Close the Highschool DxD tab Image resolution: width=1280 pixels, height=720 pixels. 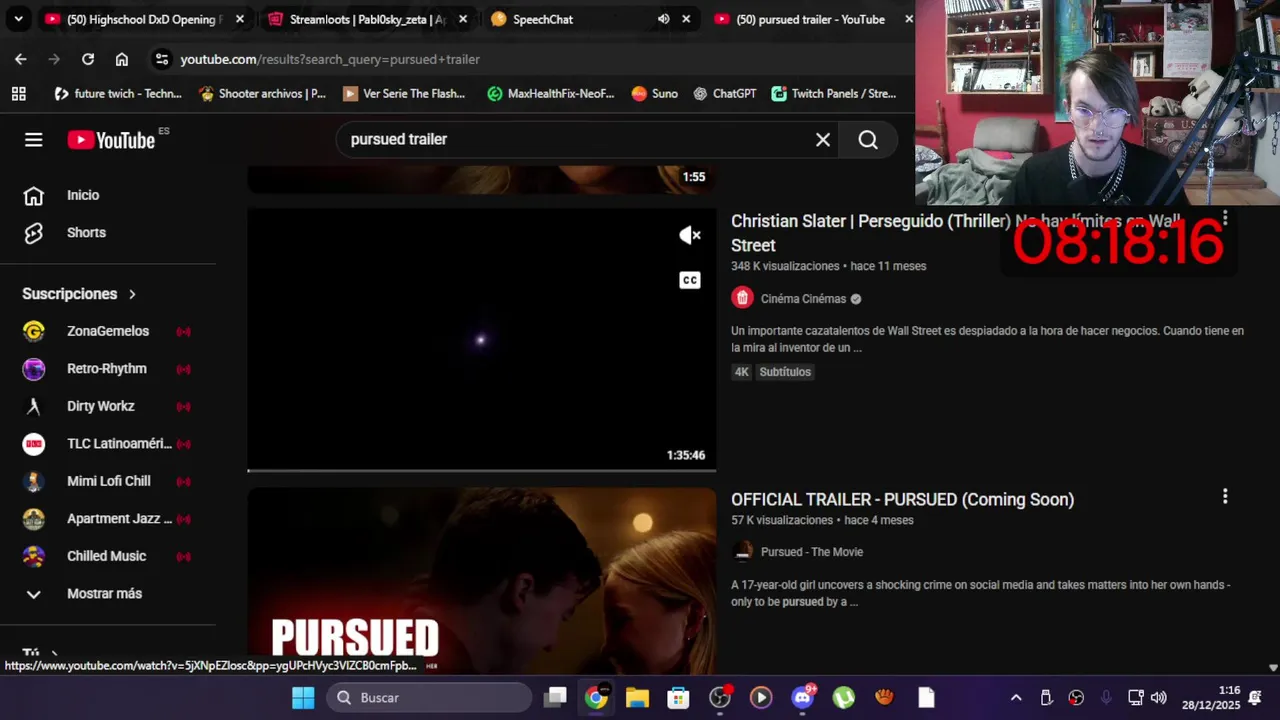(x=240, y=19)
